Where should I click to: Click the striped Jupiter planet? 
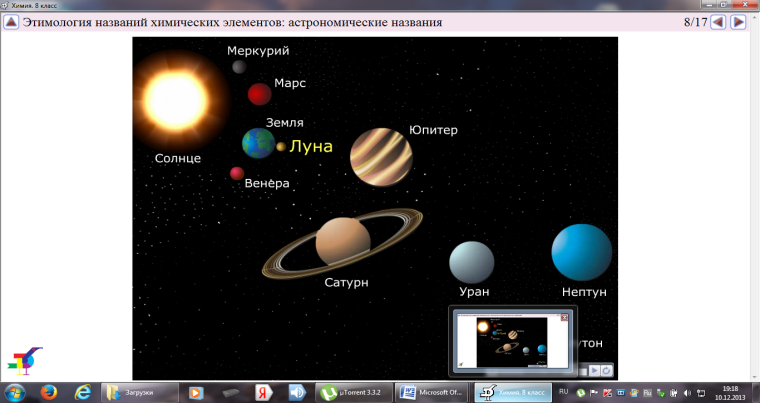click(381, 157)
